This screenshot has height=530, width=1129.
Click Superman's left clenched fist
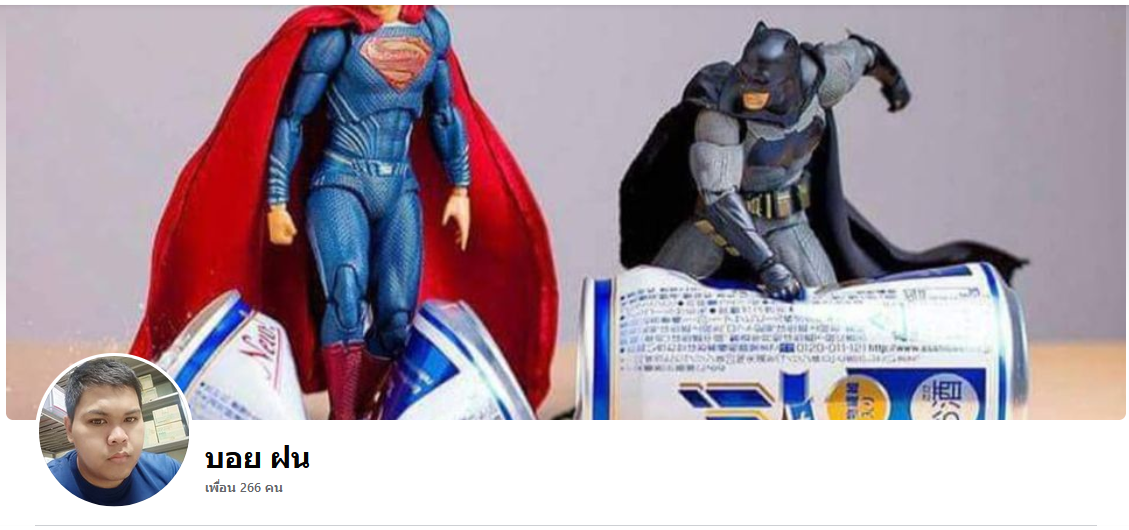click(282, 226)
